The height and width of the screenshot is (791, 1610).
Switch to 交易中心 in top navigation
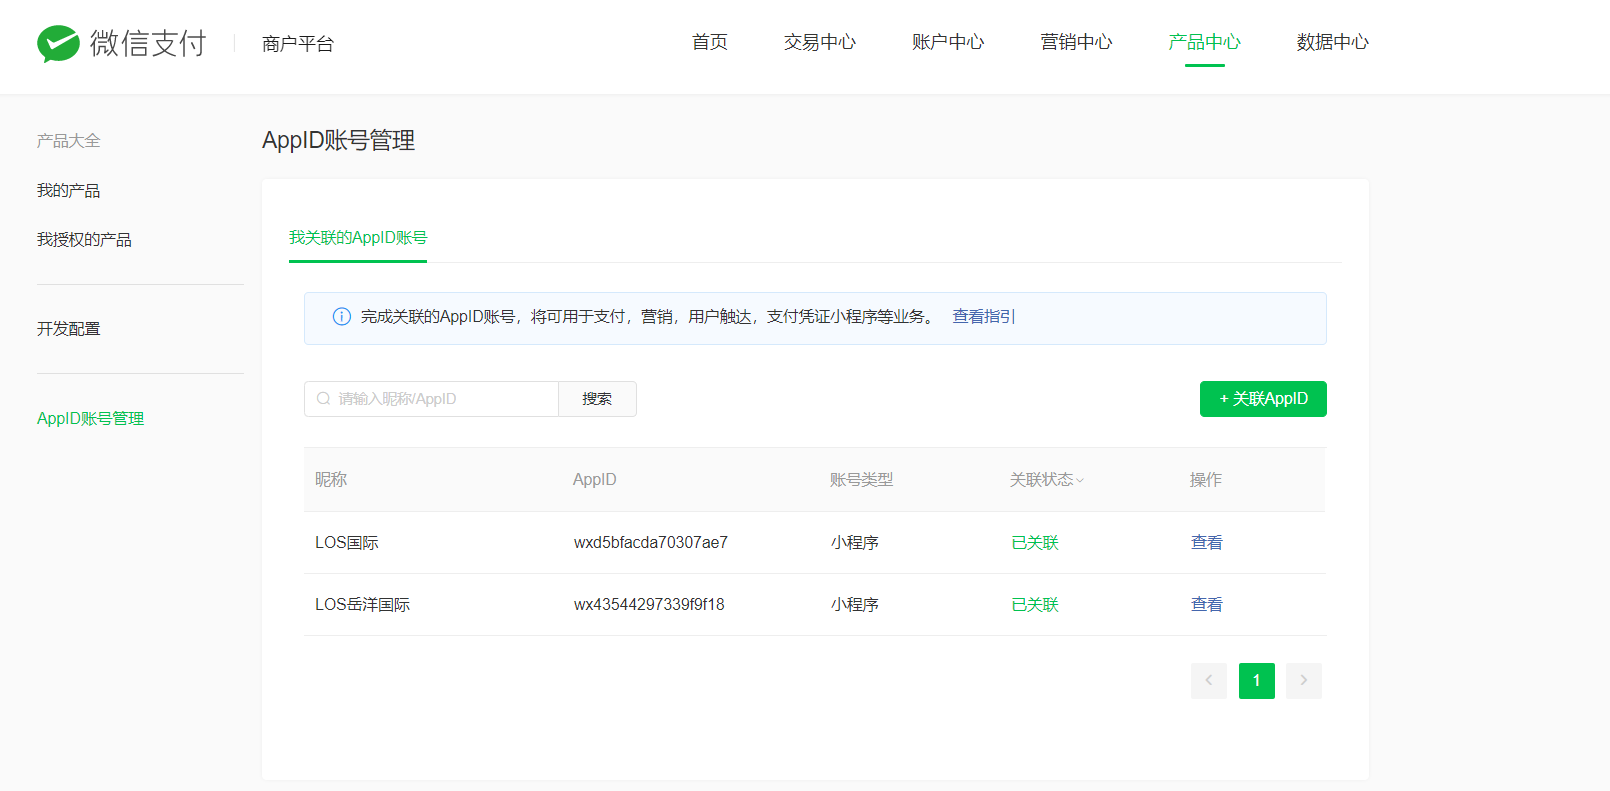pos(820,42)
